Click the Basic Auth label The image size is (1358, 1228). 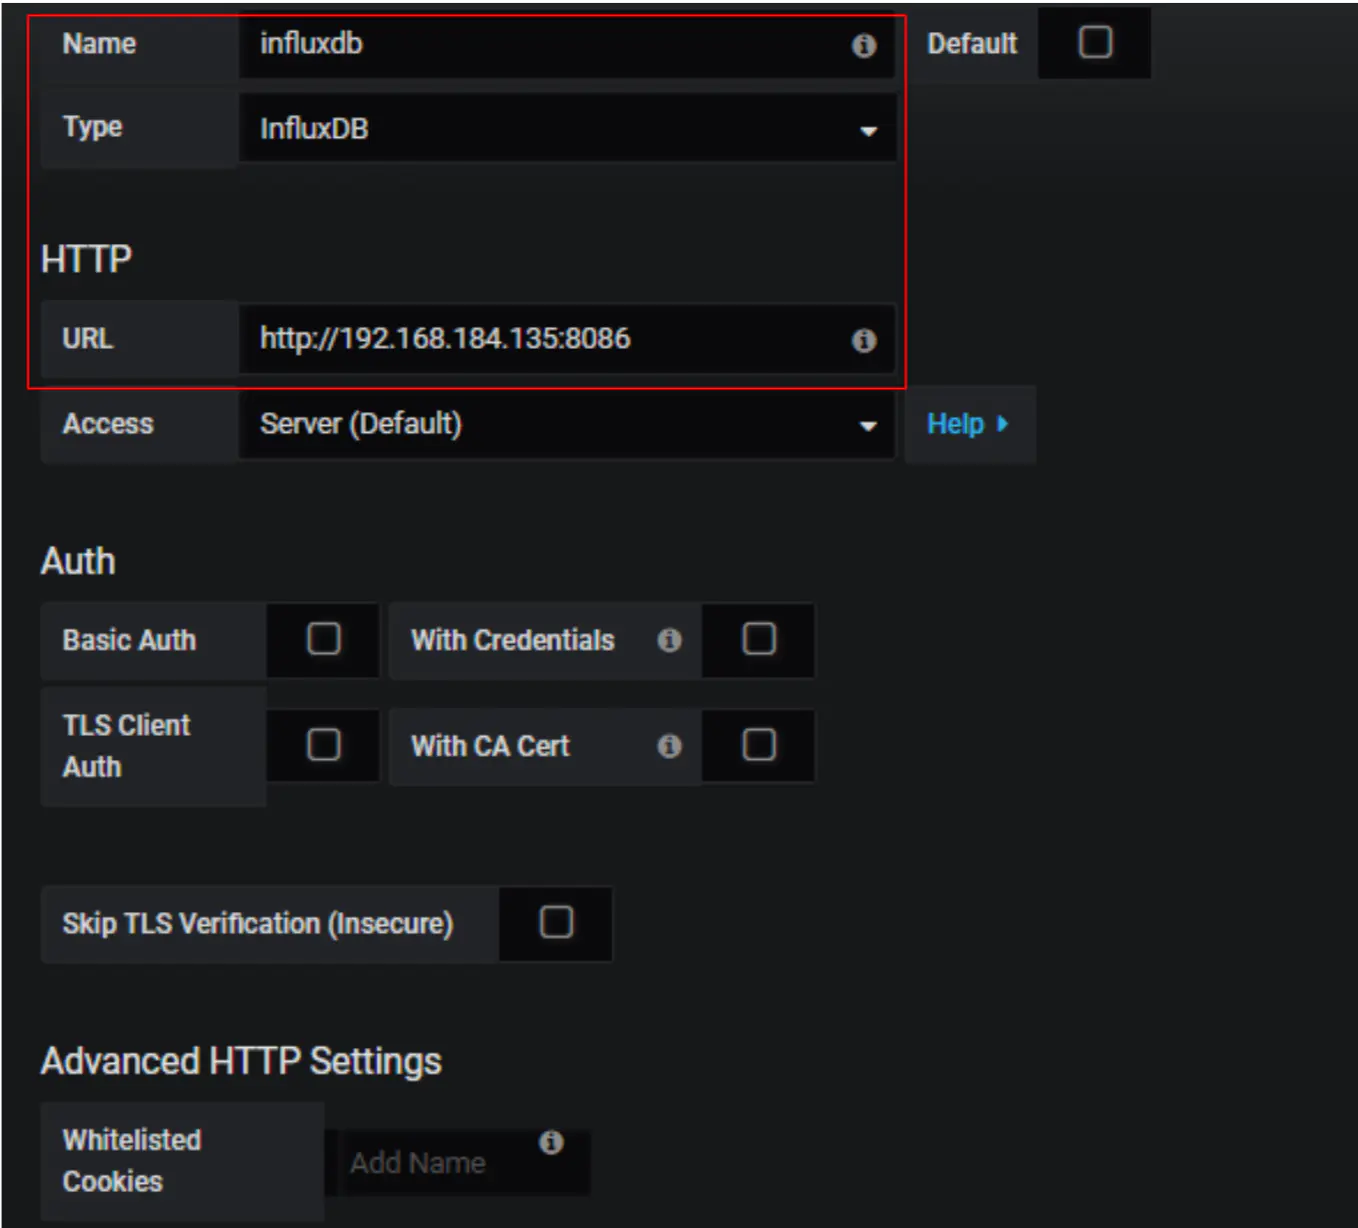129,640
